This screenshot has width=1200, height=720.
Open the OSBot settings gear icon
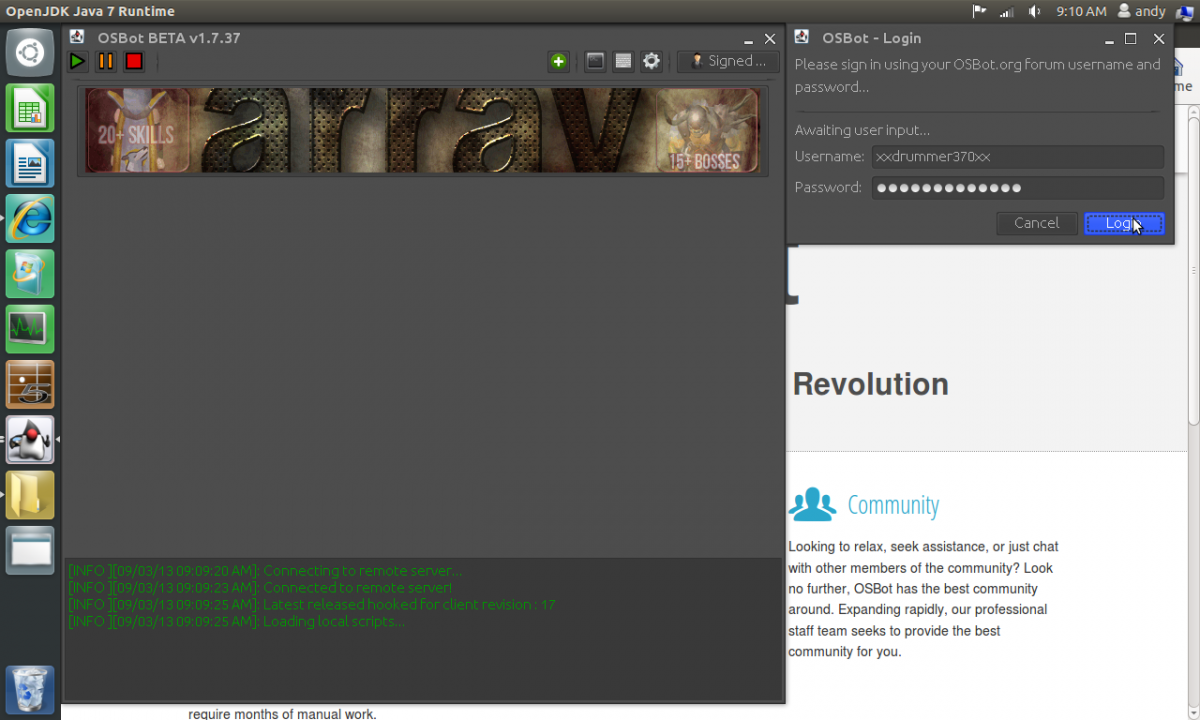[651, 61]
